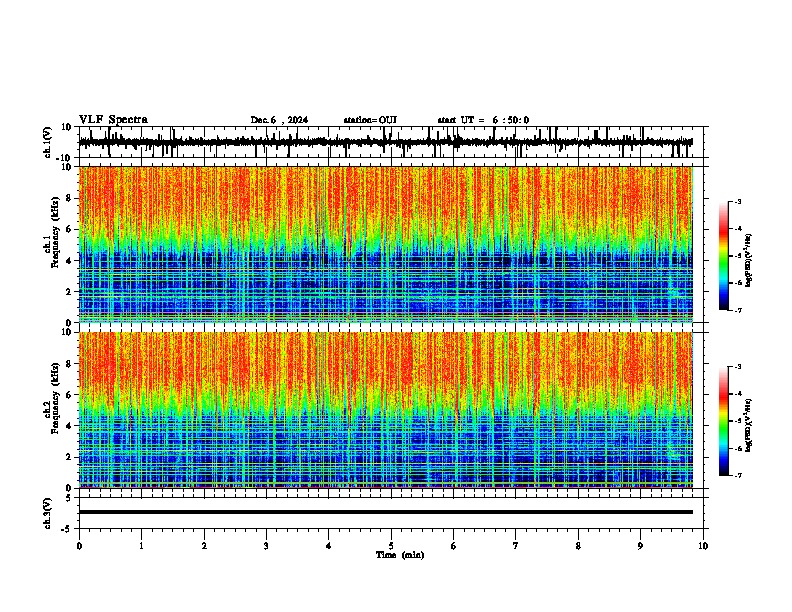This screenshot has height=612, width=792.
Task: Click the ch.2 Frequency (kHz) axis label
Action: tap(54, 398)
